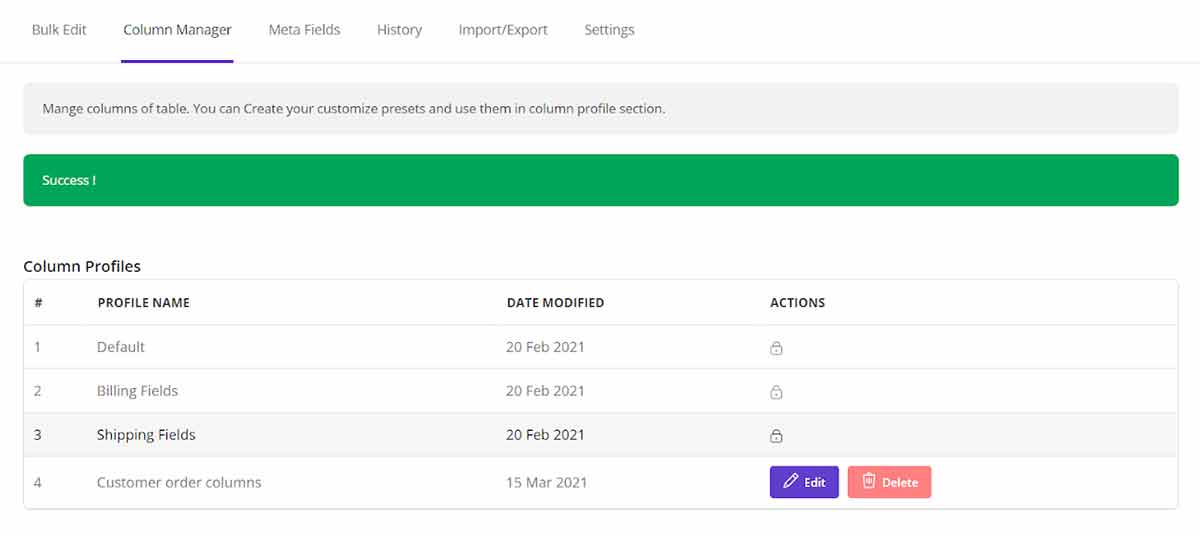
Task: Click the gray column manager description banner
Action: 600,108
